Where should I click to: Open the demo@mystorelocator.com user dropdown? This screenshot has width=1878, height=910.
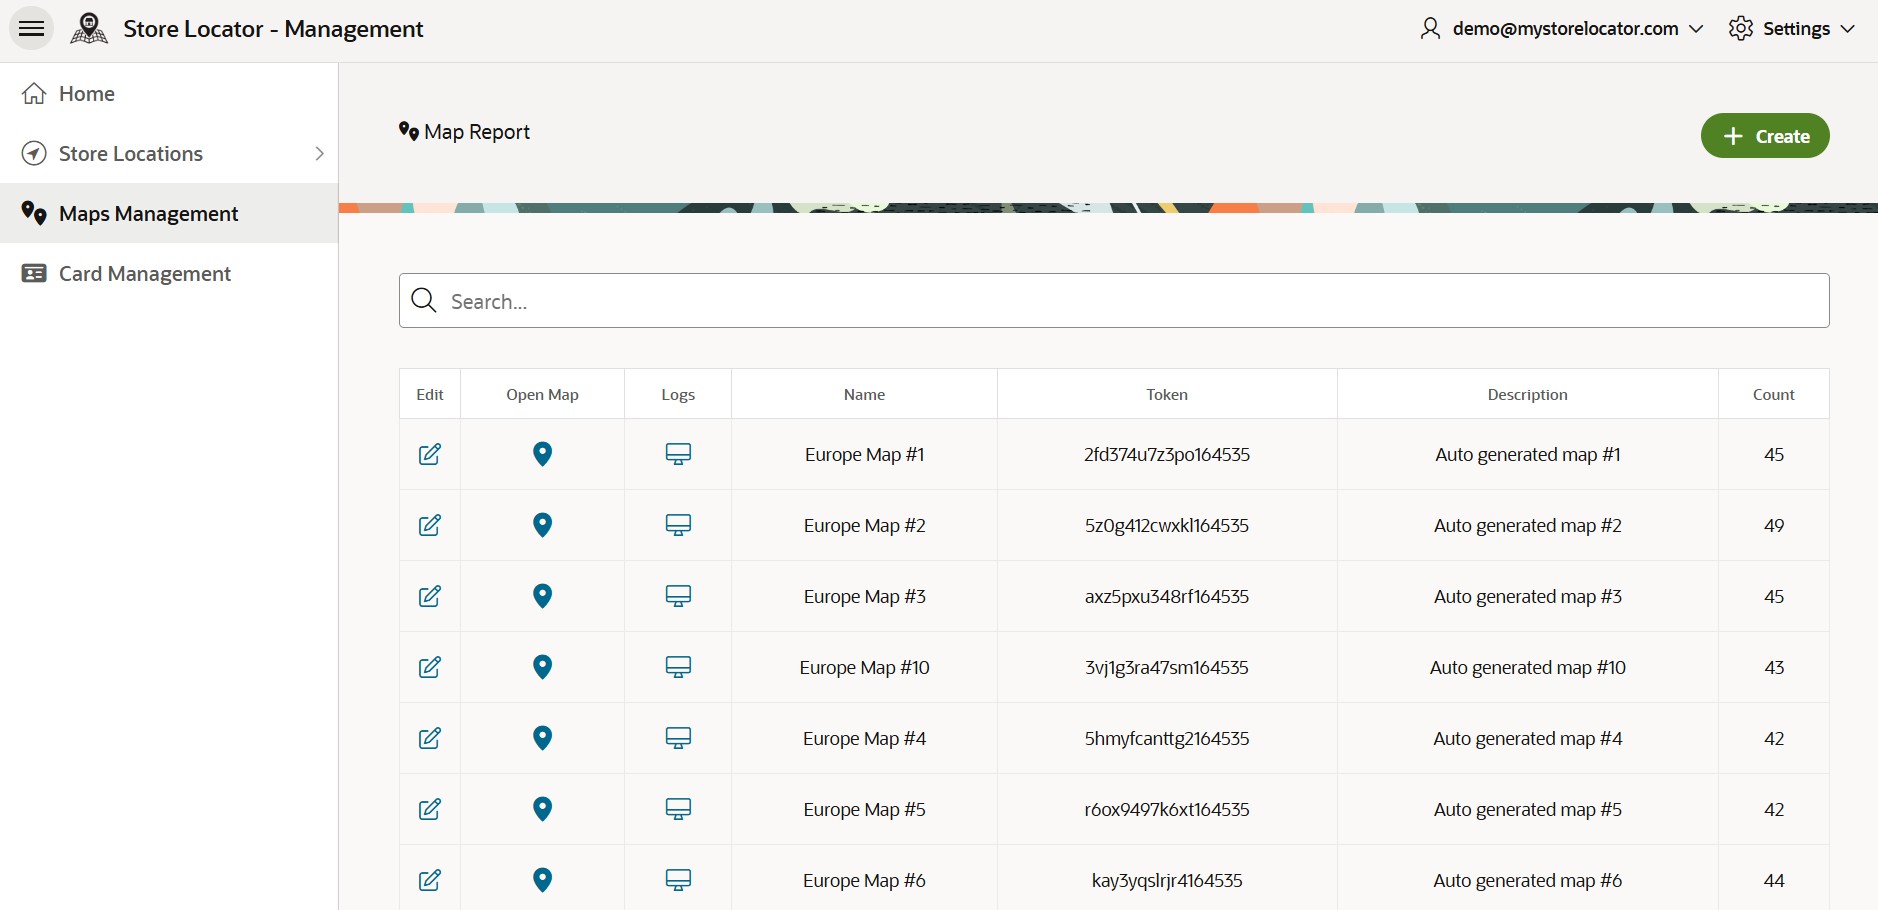point(1562,29)
